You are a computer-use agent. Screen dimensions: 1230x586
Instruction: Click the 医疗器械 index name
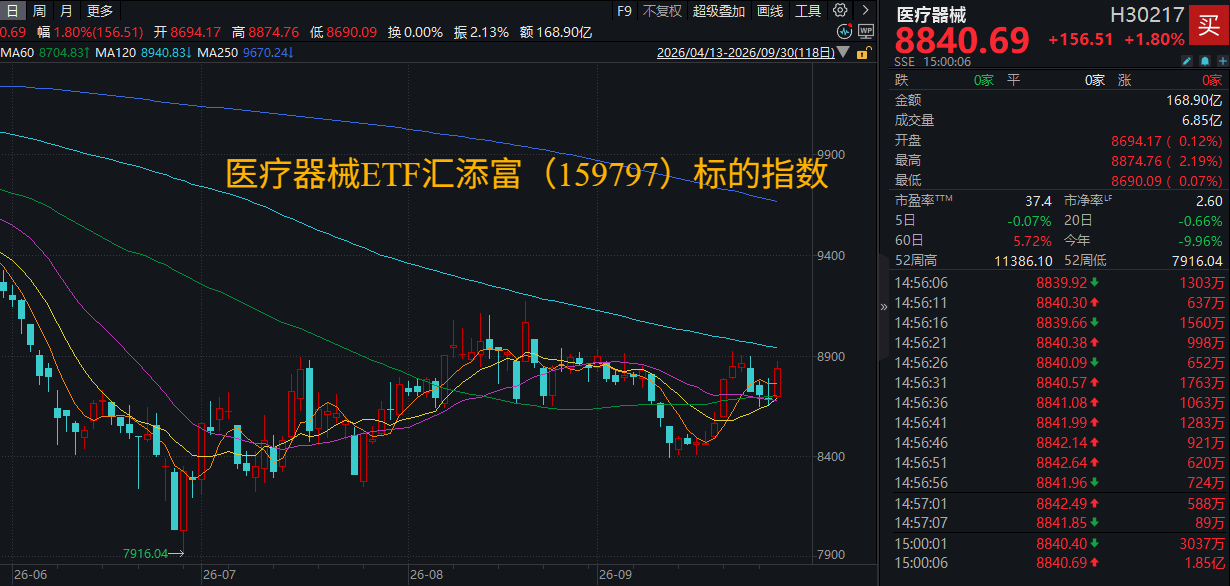coord(929,14)
